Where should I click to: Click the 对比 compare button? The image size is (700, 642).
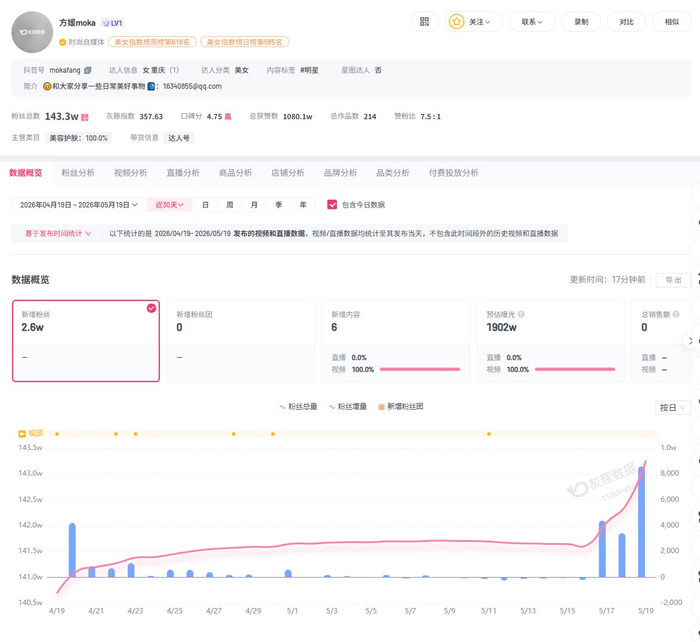pos(626,22)
